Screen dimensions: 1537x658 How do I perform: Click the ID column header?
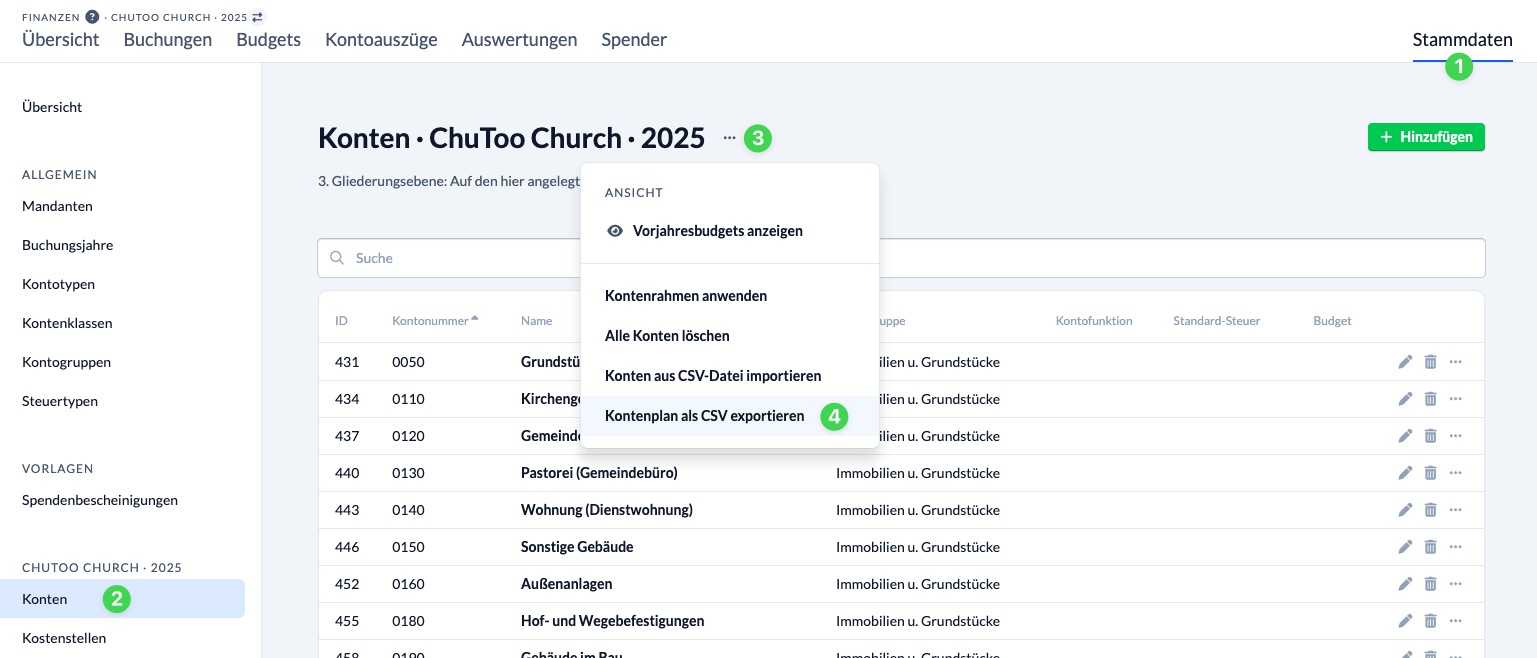[341, 321]
